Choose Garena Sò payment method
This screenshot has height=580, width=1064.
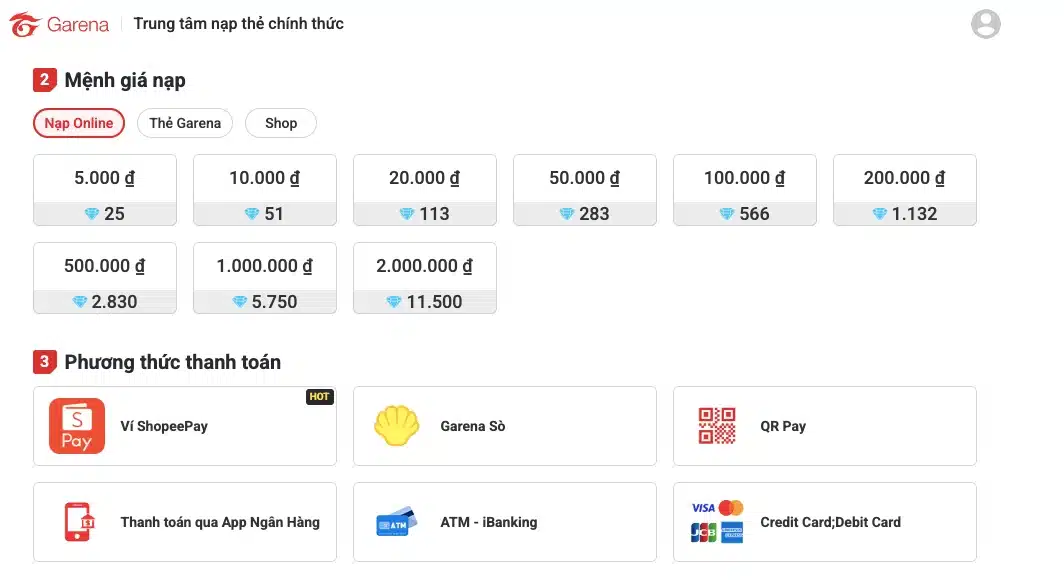click(505, 426)
